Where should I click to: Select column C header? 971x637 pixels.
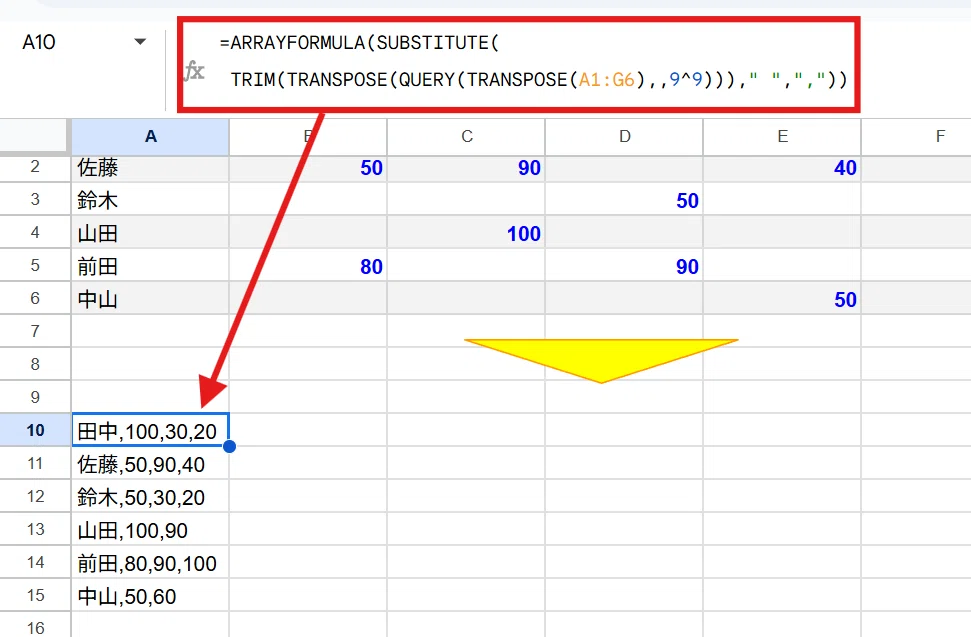466,137
